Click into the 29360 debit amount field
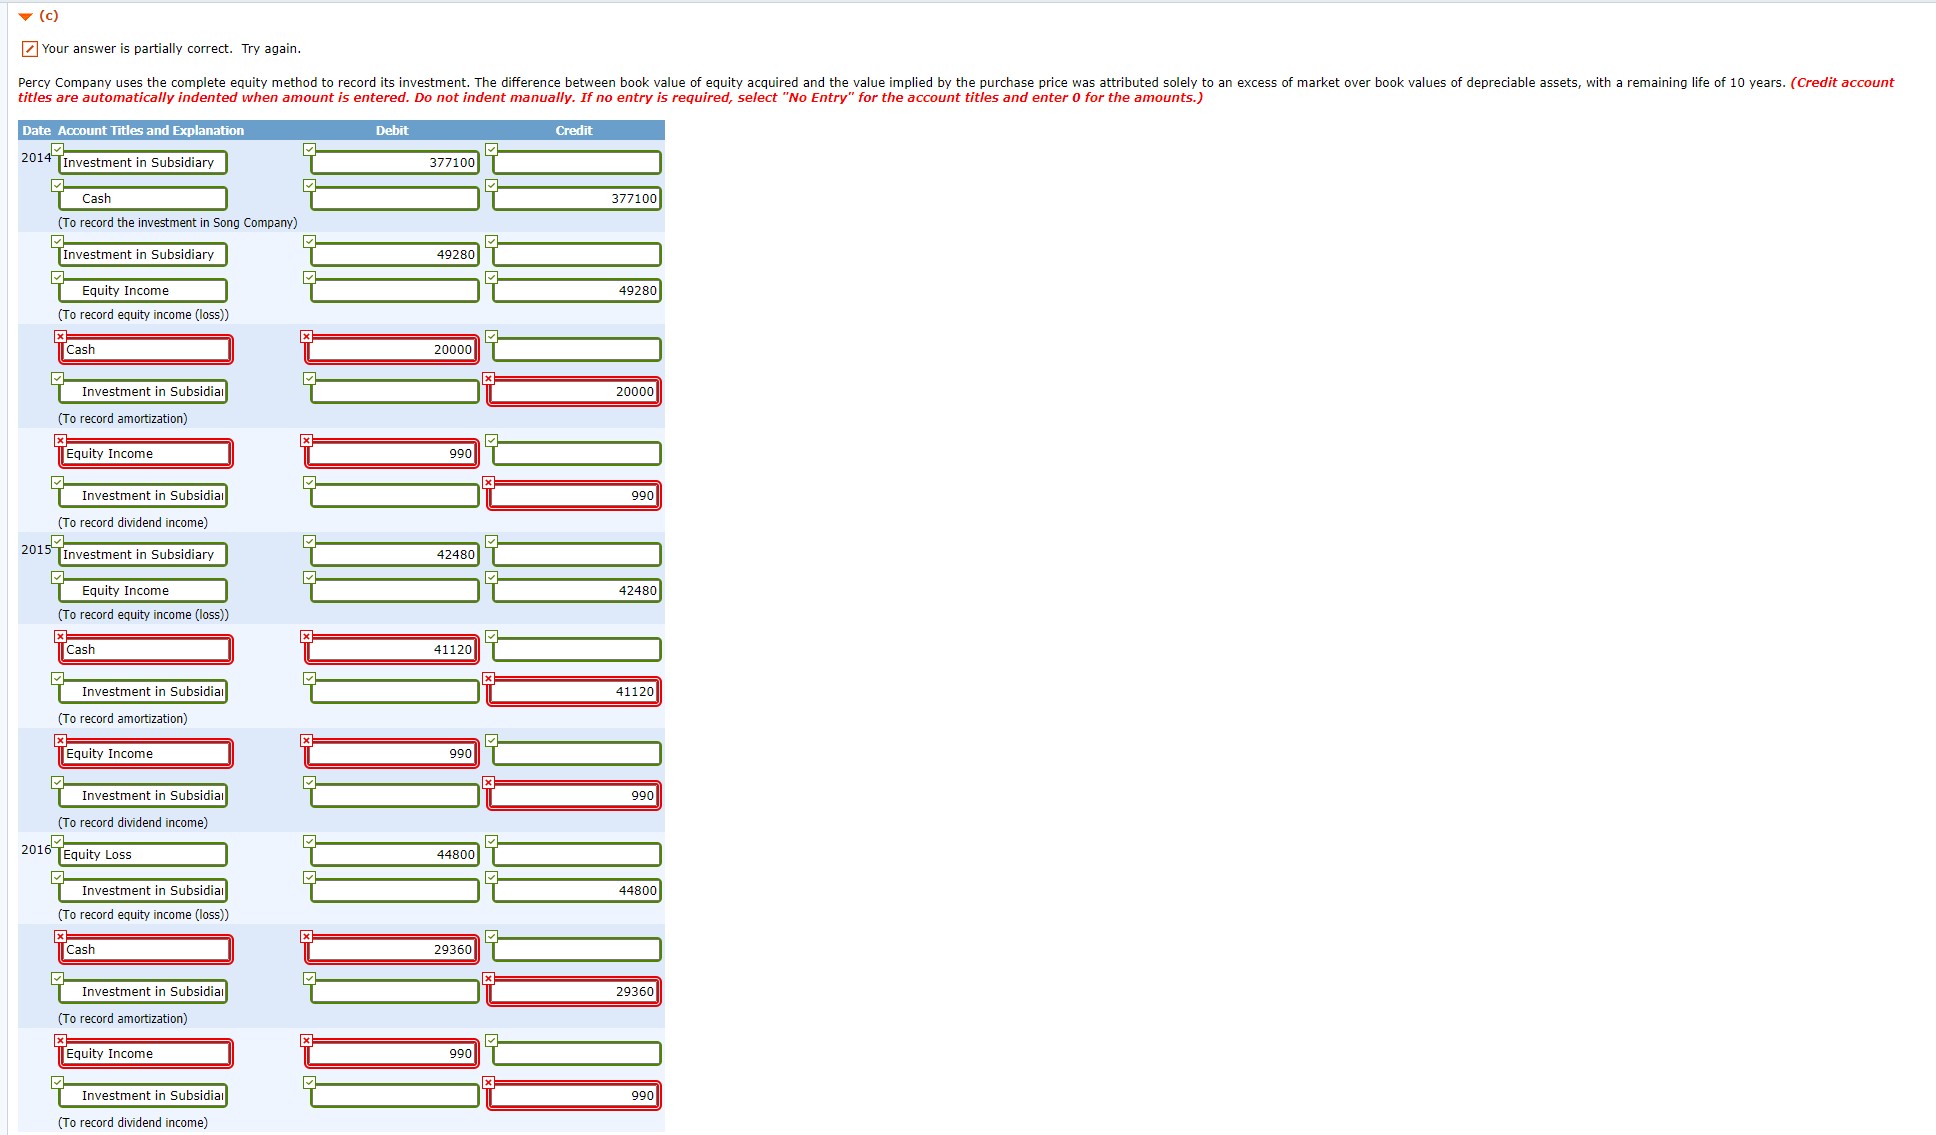 (x=392, y=950)
